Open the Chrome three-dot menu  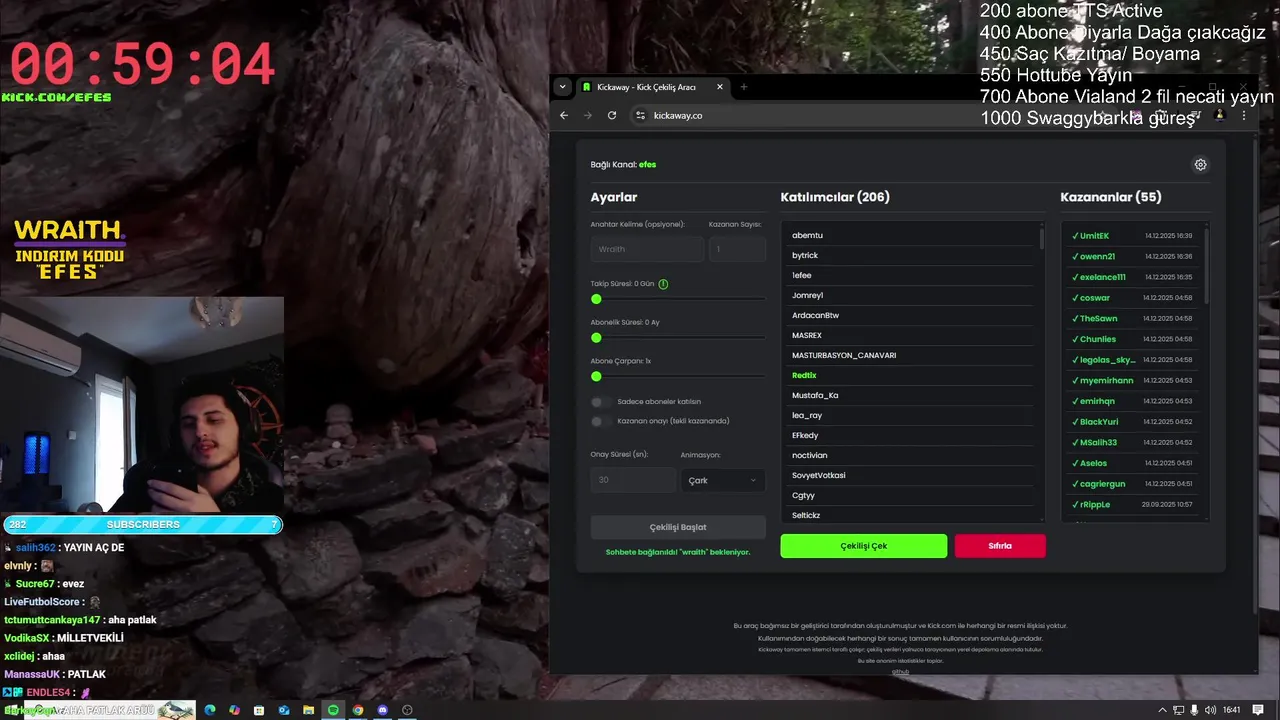(x=1244, y=115)
